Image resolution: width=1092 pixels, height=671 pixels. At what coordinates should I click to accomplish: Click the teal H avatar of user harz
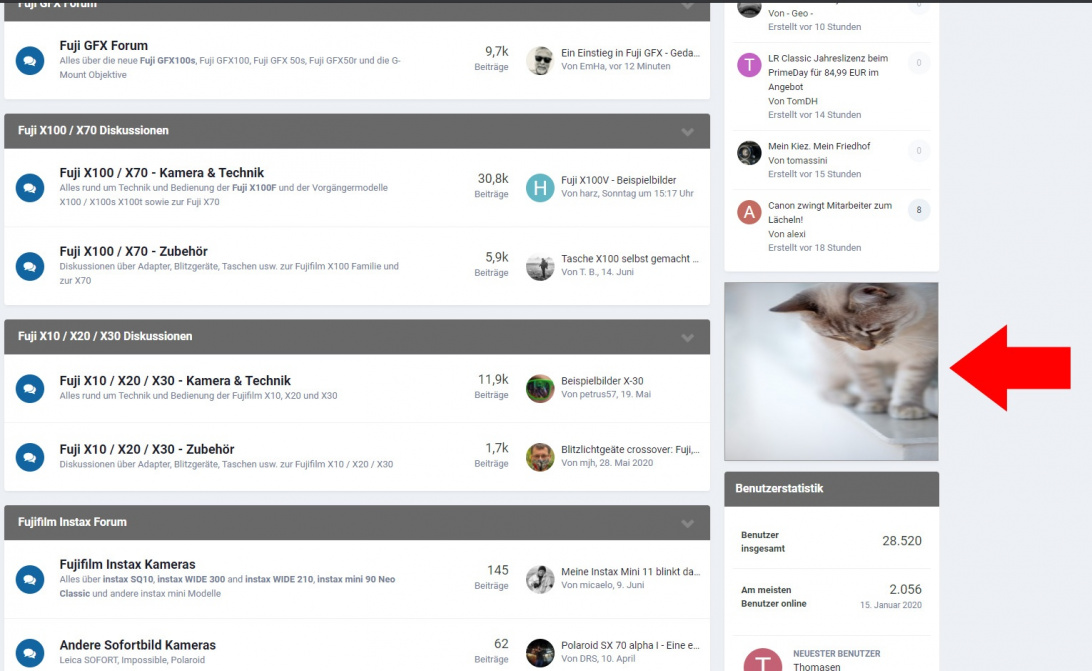[540, 187]
